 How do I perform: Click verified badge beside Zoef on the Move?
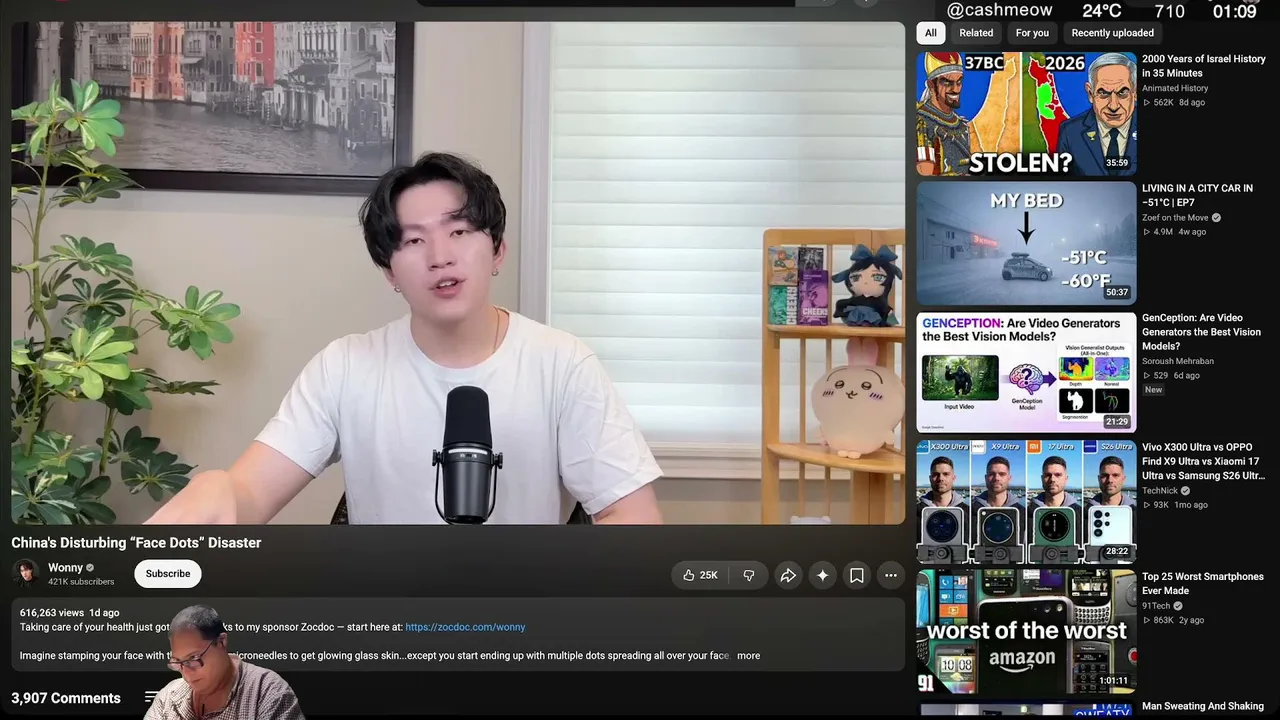coord(1216,218)
